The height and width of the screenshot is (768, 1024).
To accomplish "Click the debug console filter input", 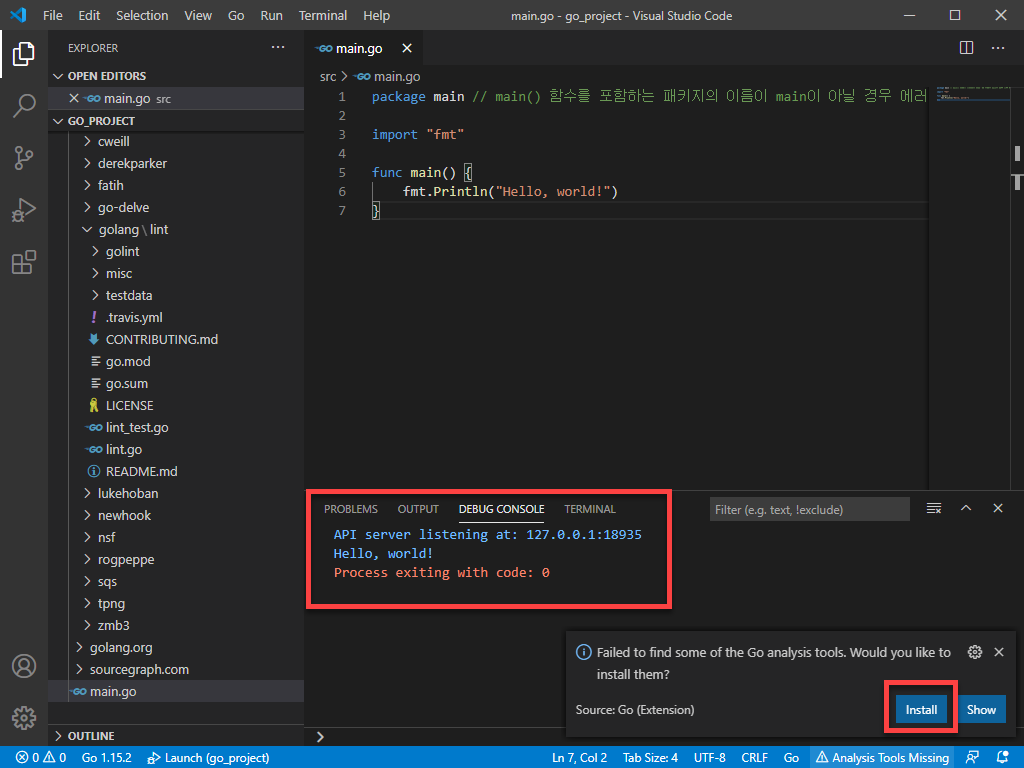I will (809, 509).
